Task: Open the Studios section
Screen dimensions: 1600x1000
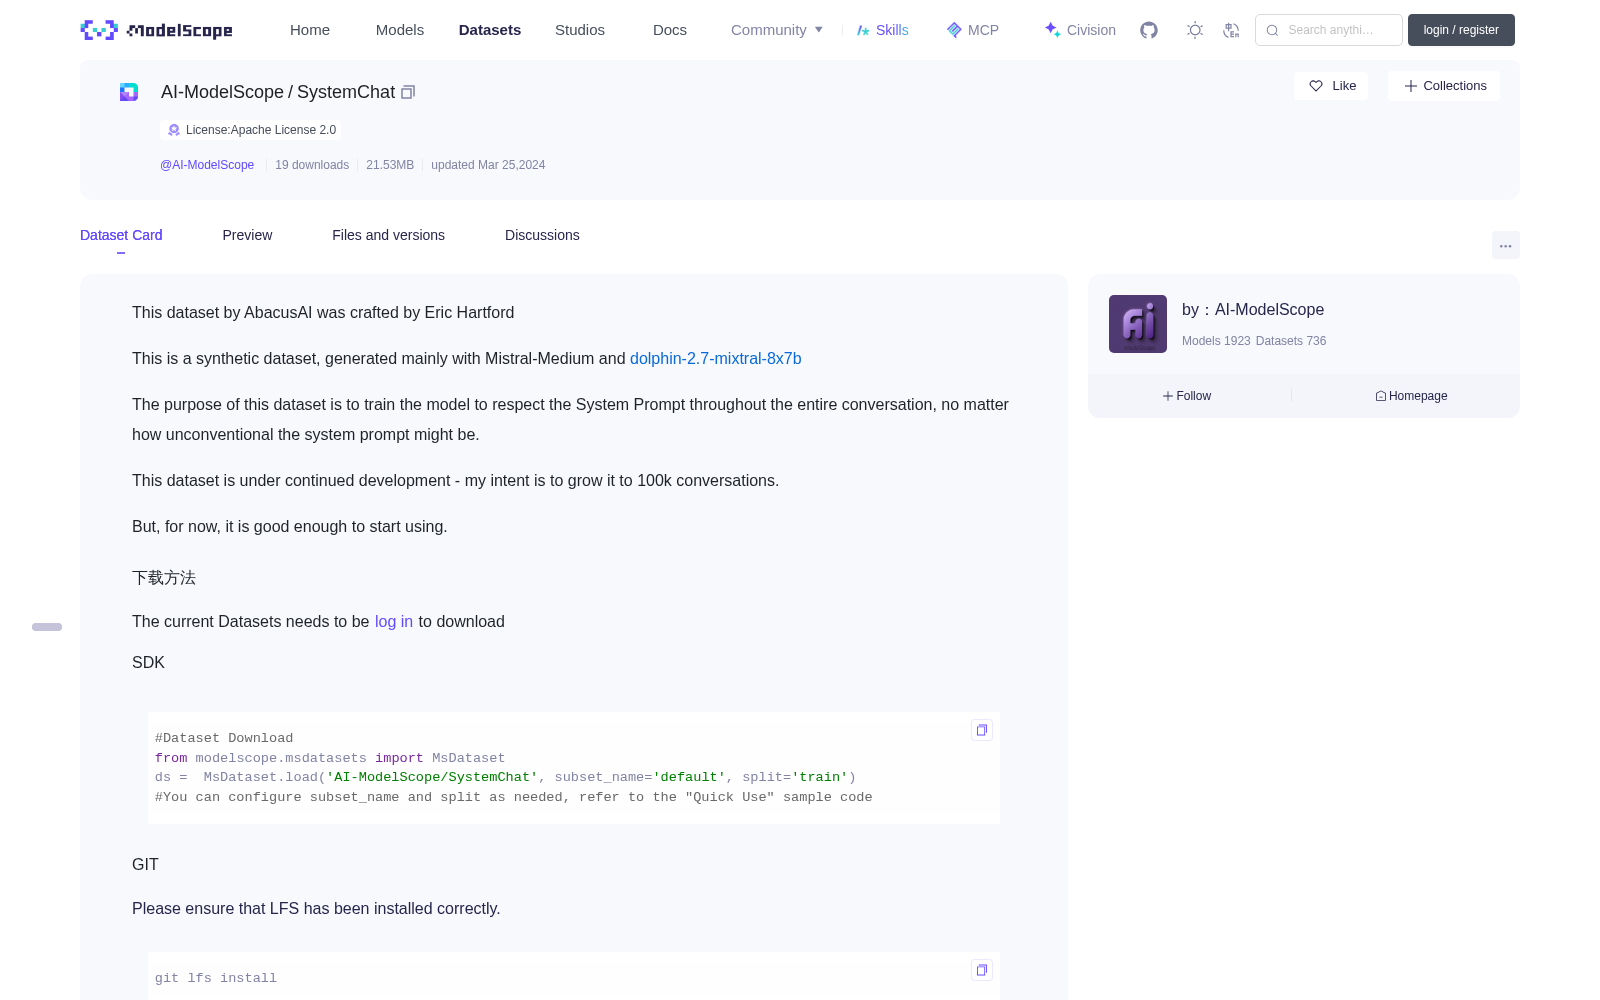Action: 580,30
